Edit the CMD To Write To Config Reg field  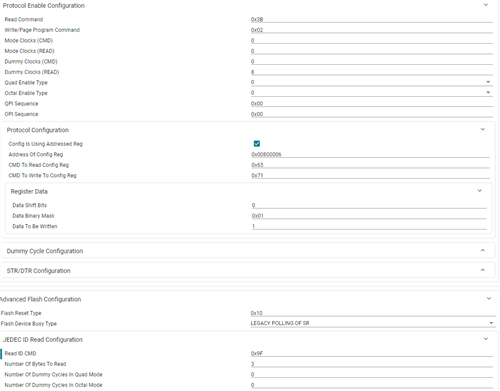(x=370, y=175)
